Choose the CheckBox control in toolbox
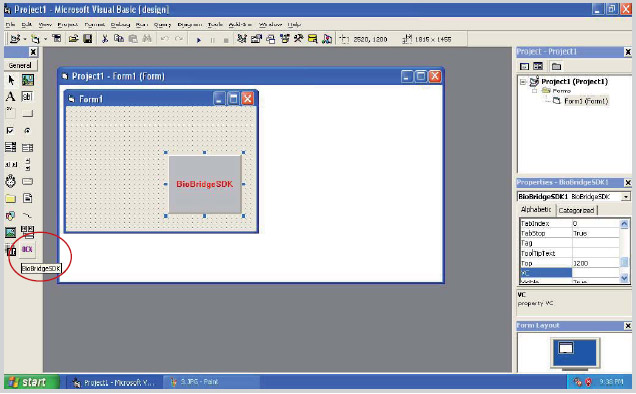 [10, 131]
